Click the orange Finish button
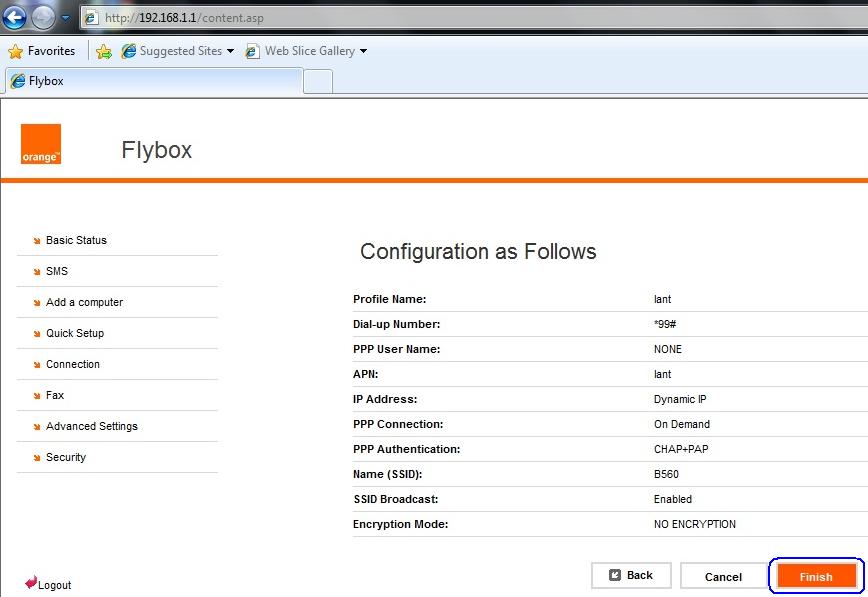 [x=816, y=576]
